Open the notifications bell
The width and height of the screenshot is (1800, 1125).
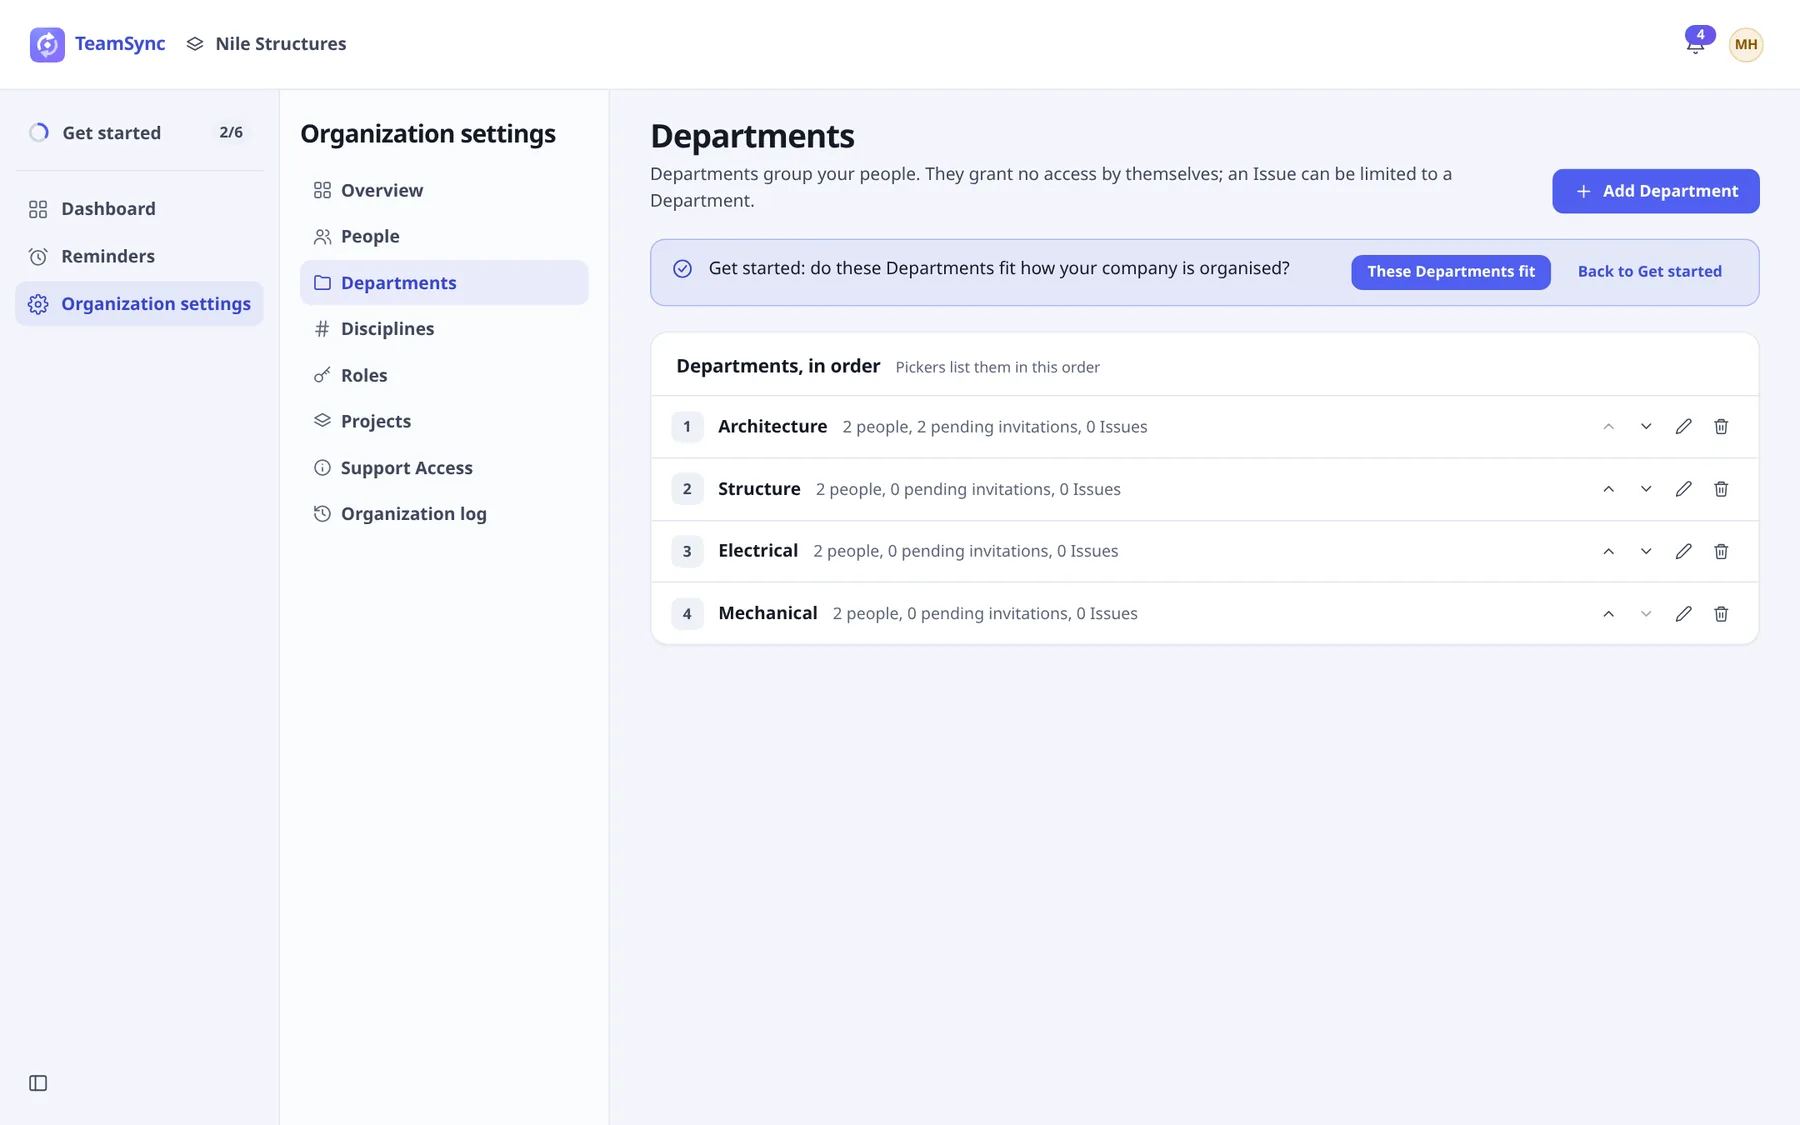[x=1695, y=44]
